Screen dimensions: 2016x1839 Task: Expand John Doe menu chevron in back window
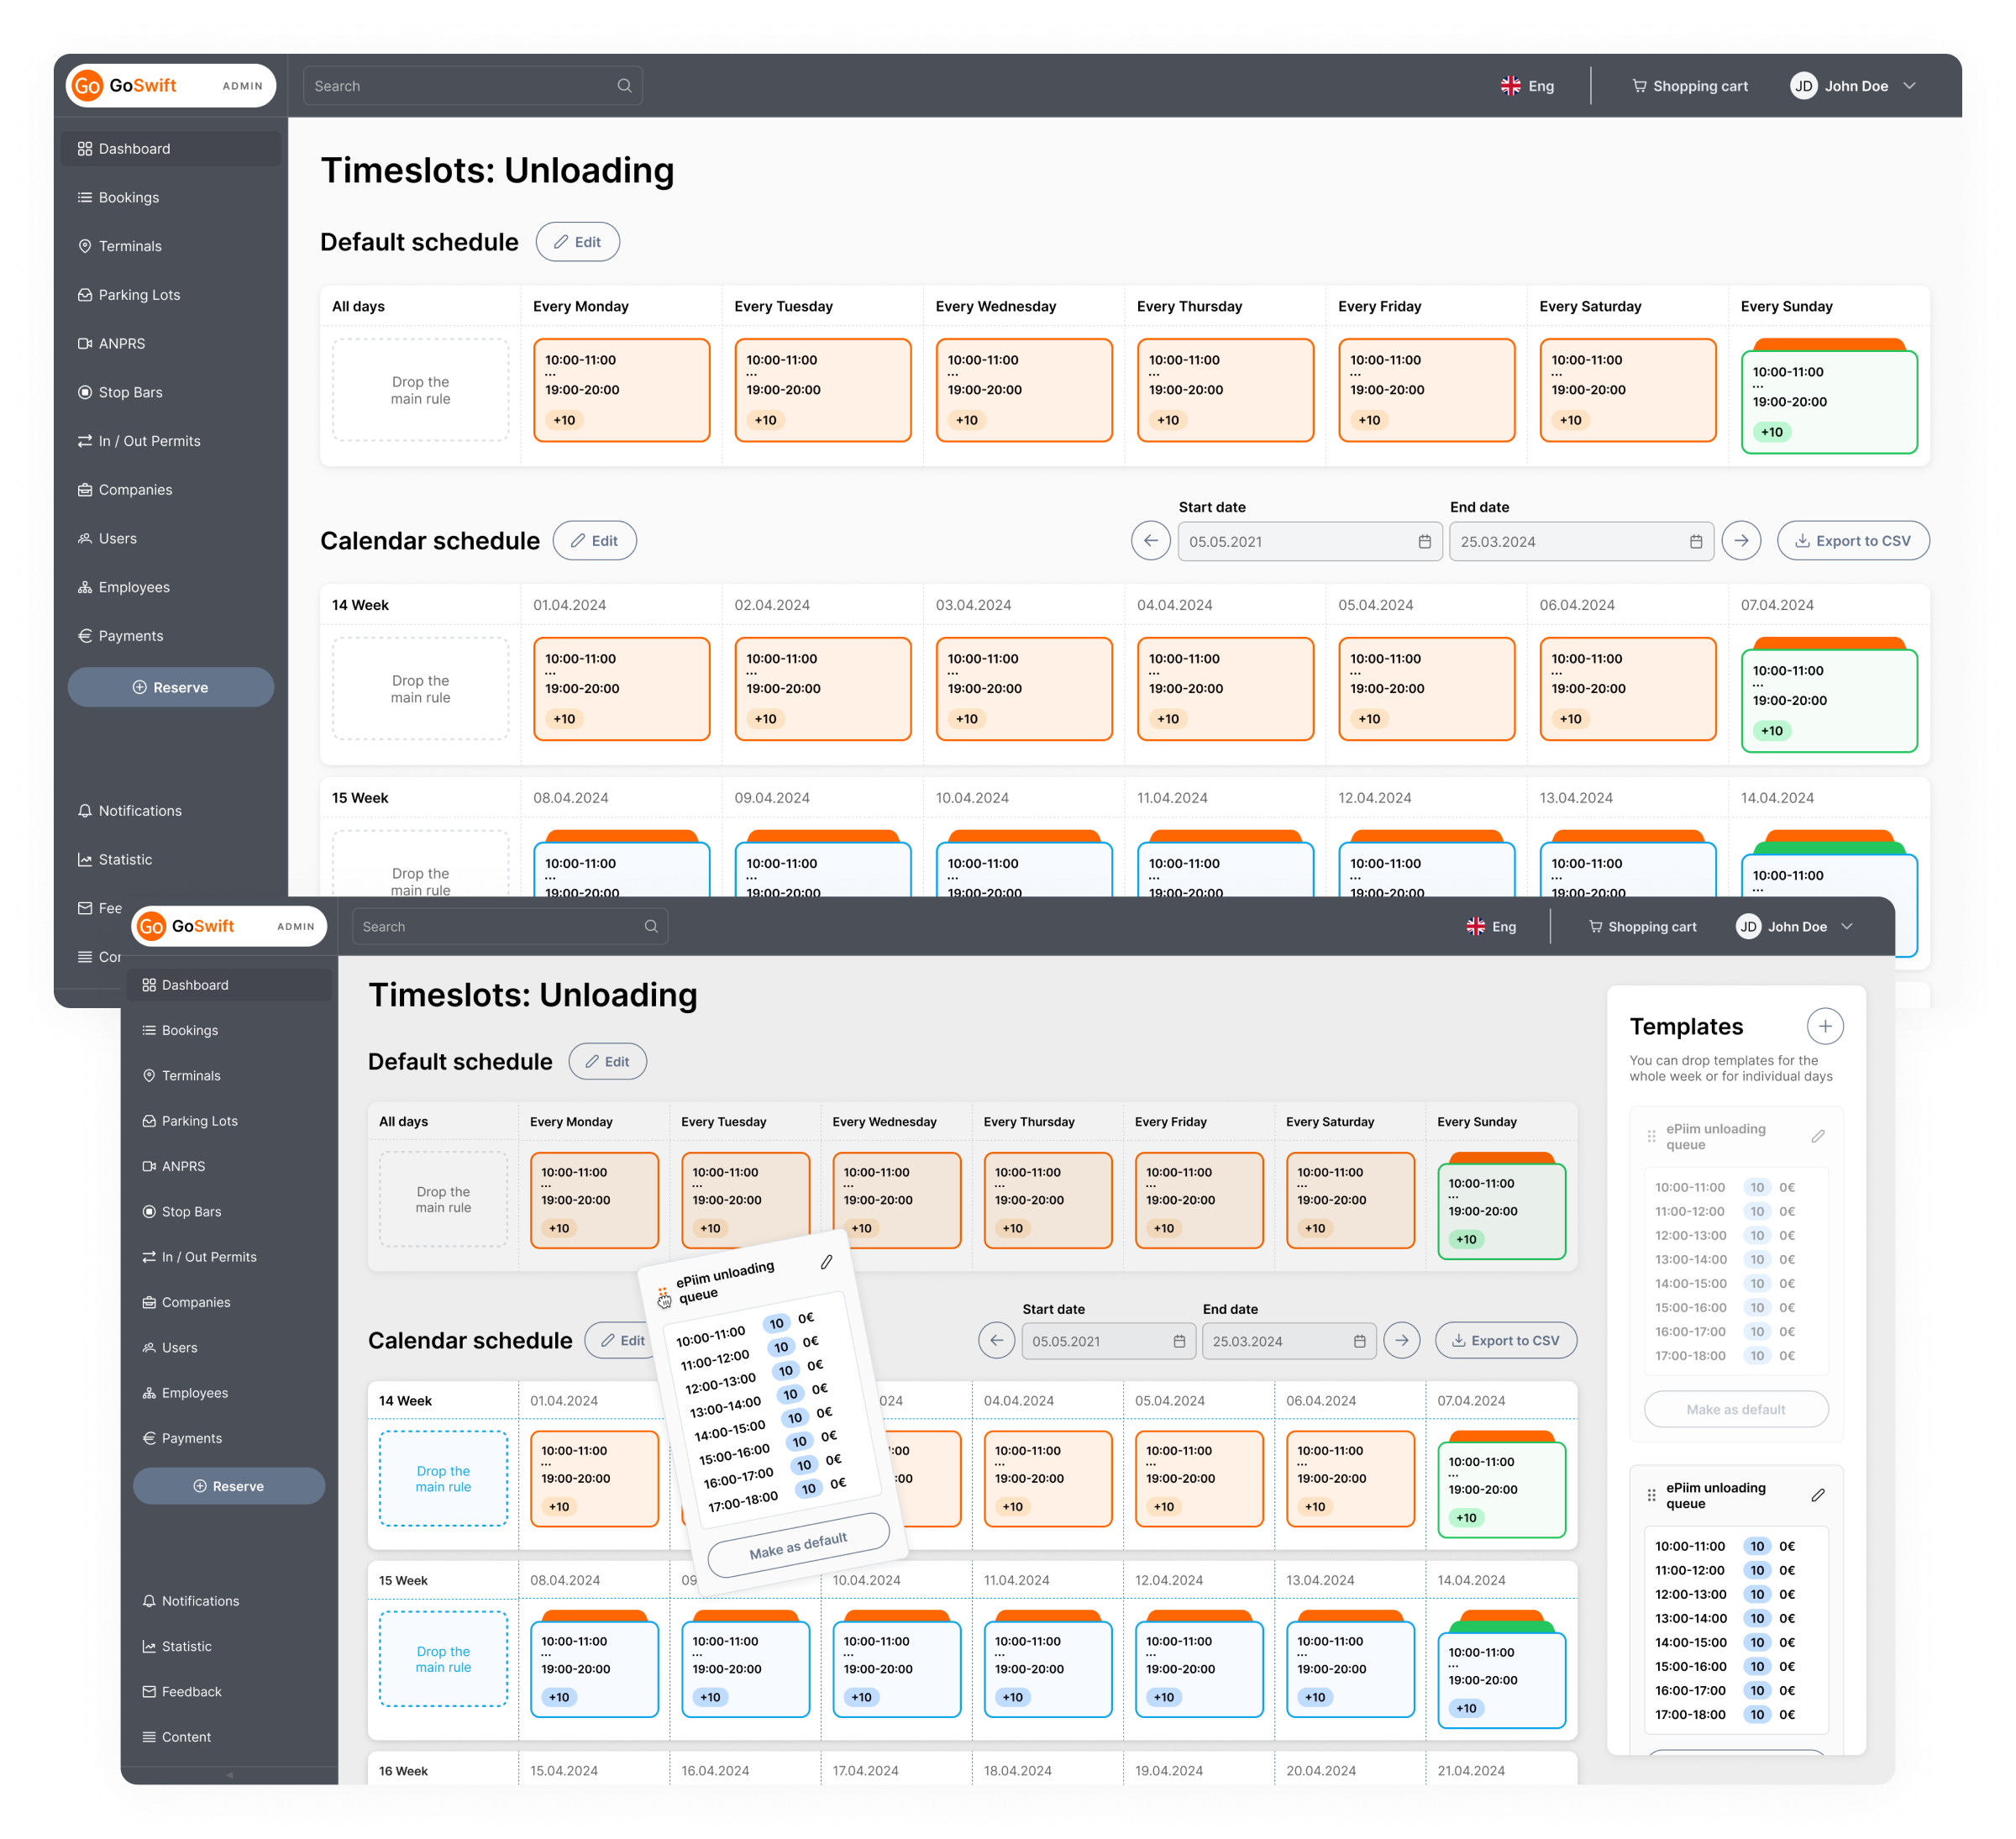pos(1909,86)
